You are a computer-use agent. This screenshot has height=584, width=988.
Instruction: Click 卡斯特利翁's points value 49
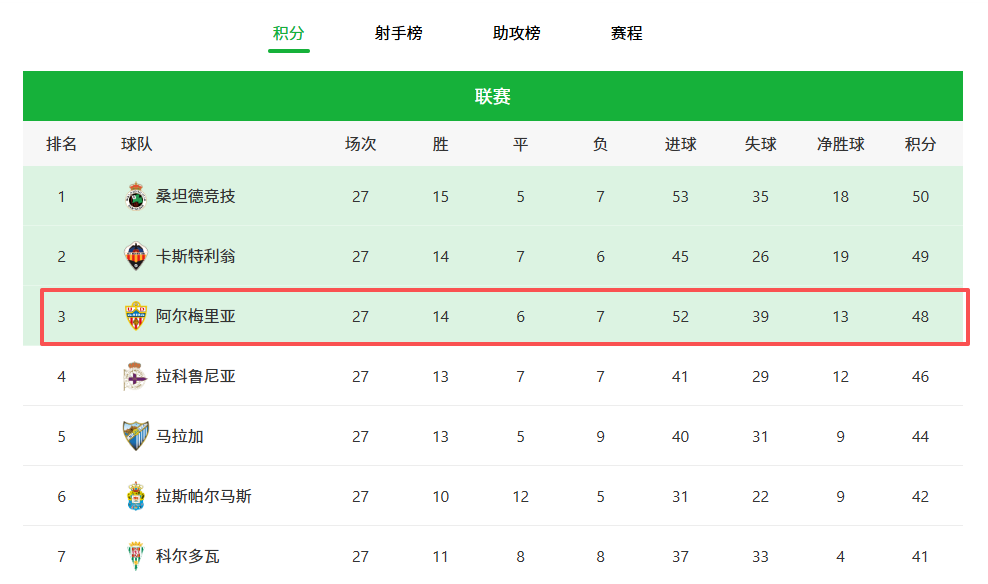920,257
